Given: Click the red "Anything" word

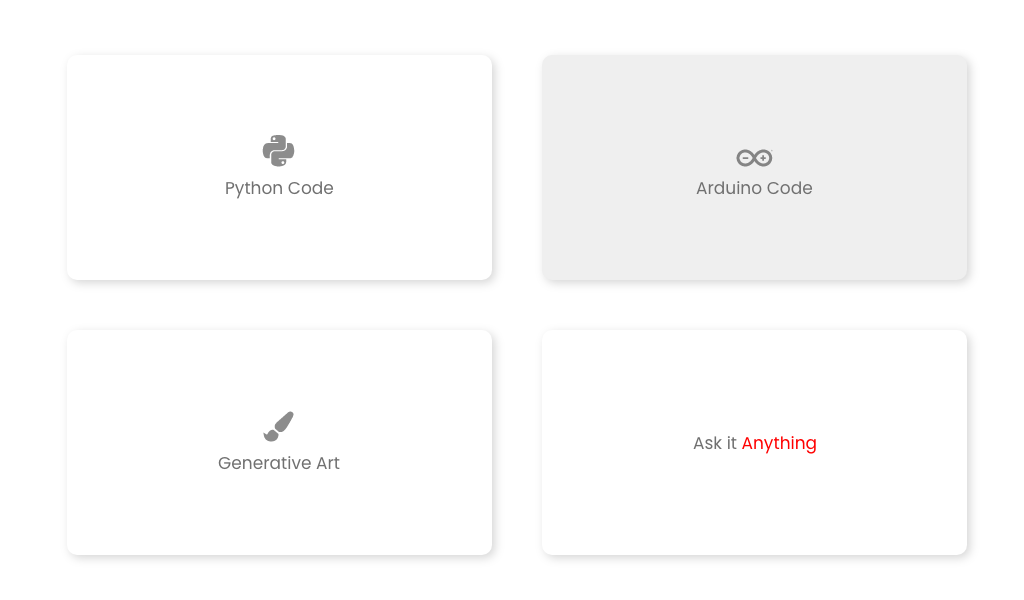Looking at the screenshot, I should click(779, 443).
